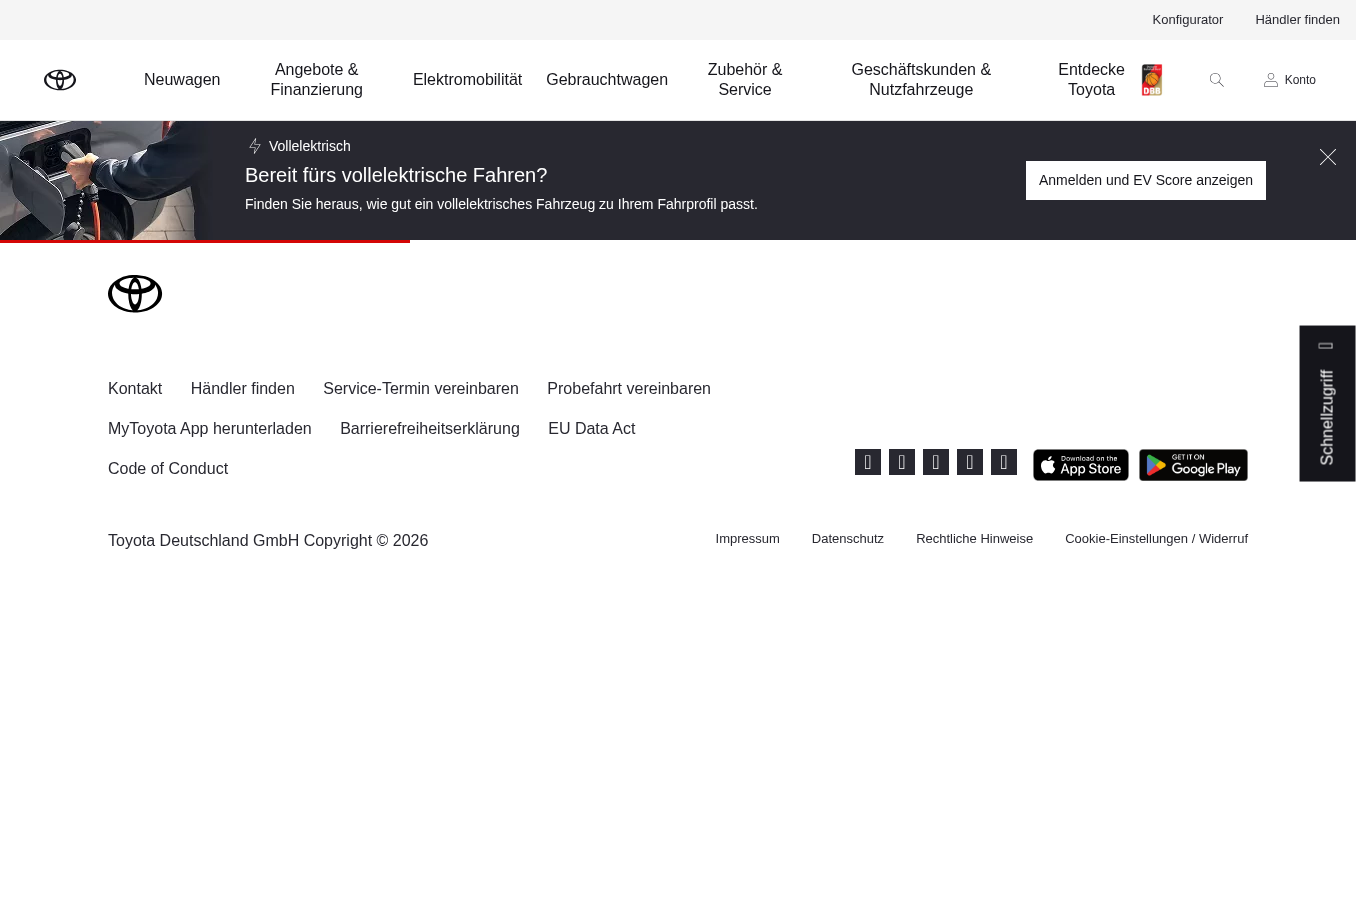Open the Zubehör & Service menu
1366x900 pixels.
745,80
